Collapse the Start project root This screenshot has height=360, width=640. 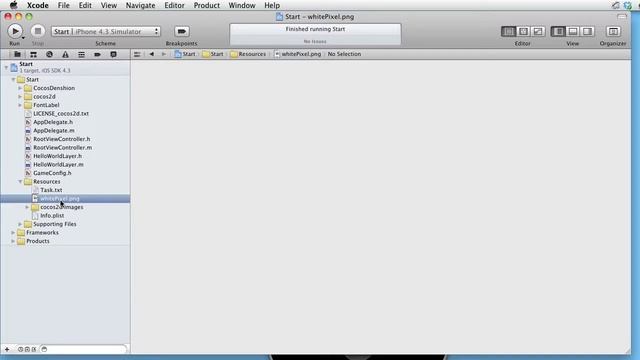coord(6,67)
